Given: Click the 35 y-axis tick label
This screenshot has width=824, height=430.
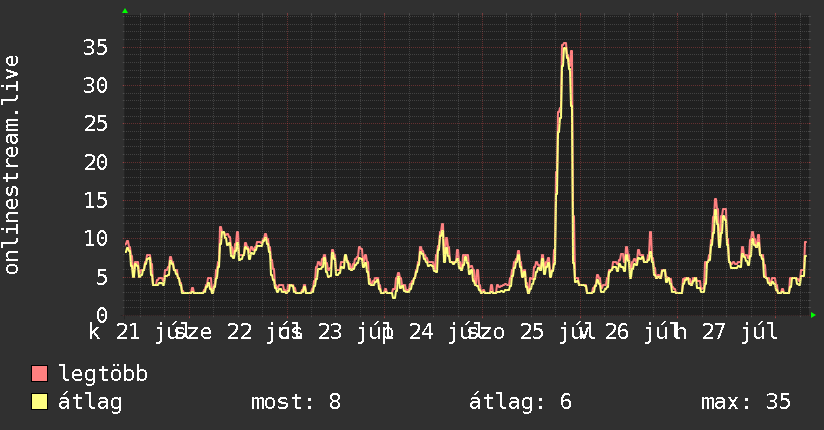Looking at the screenshot, I should 95,48.
